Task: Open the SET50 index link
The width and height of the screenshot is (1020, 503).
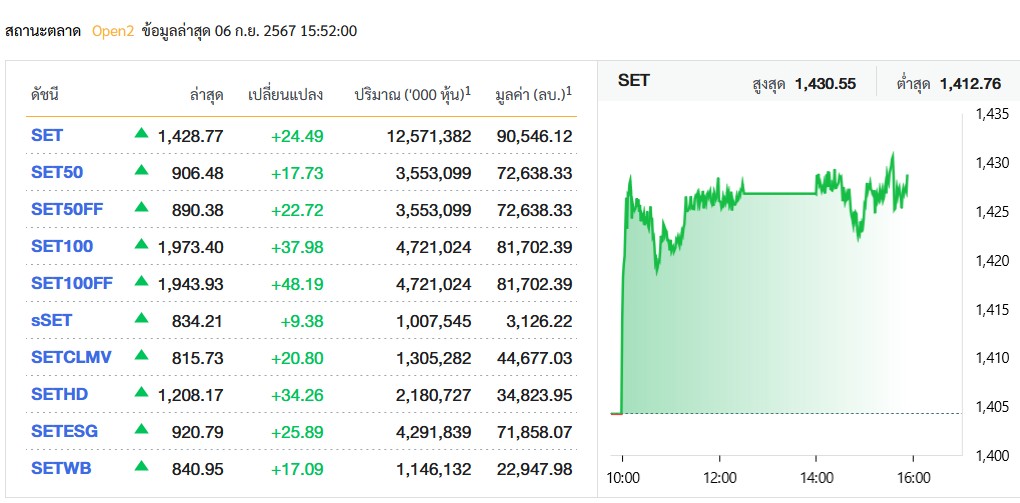Action: click(57, 172)
